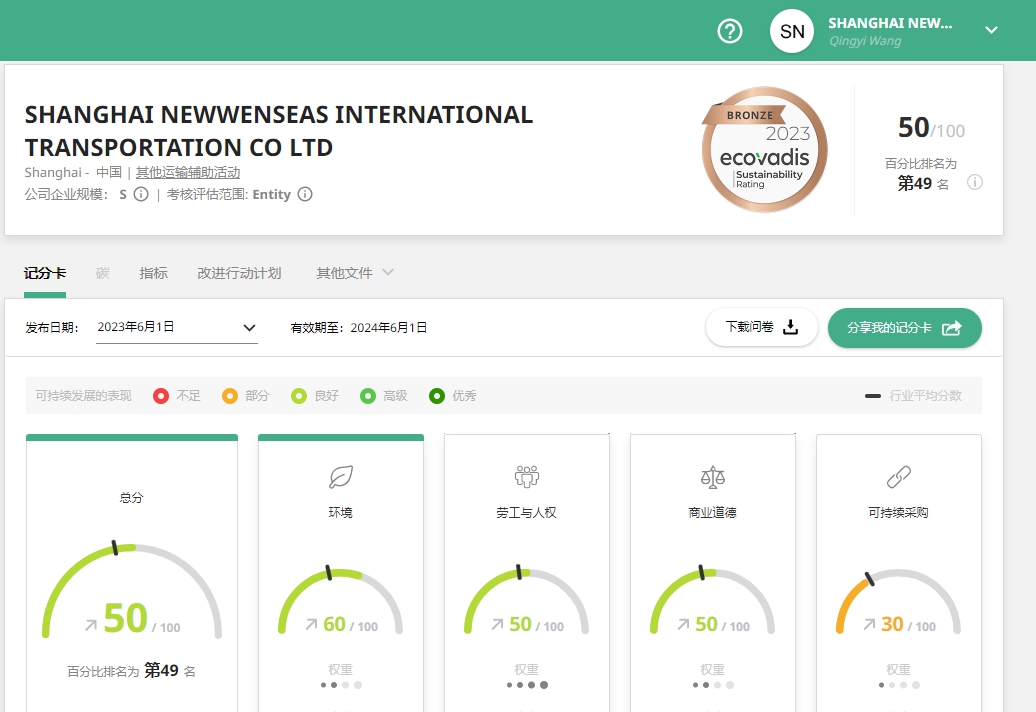Click the 下载问卷 button
1036x712 pixels.
(x=762, y=328)
